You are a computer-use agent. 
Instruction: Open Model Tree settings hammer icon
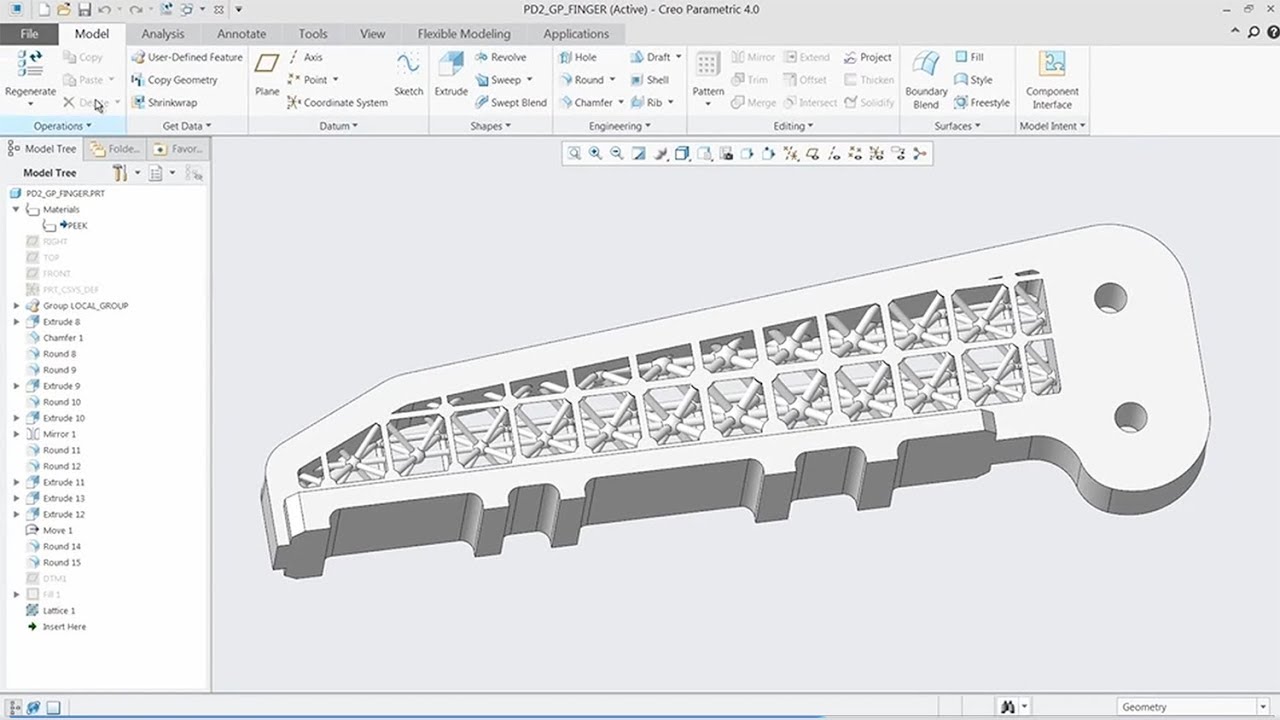coord(120,173)
